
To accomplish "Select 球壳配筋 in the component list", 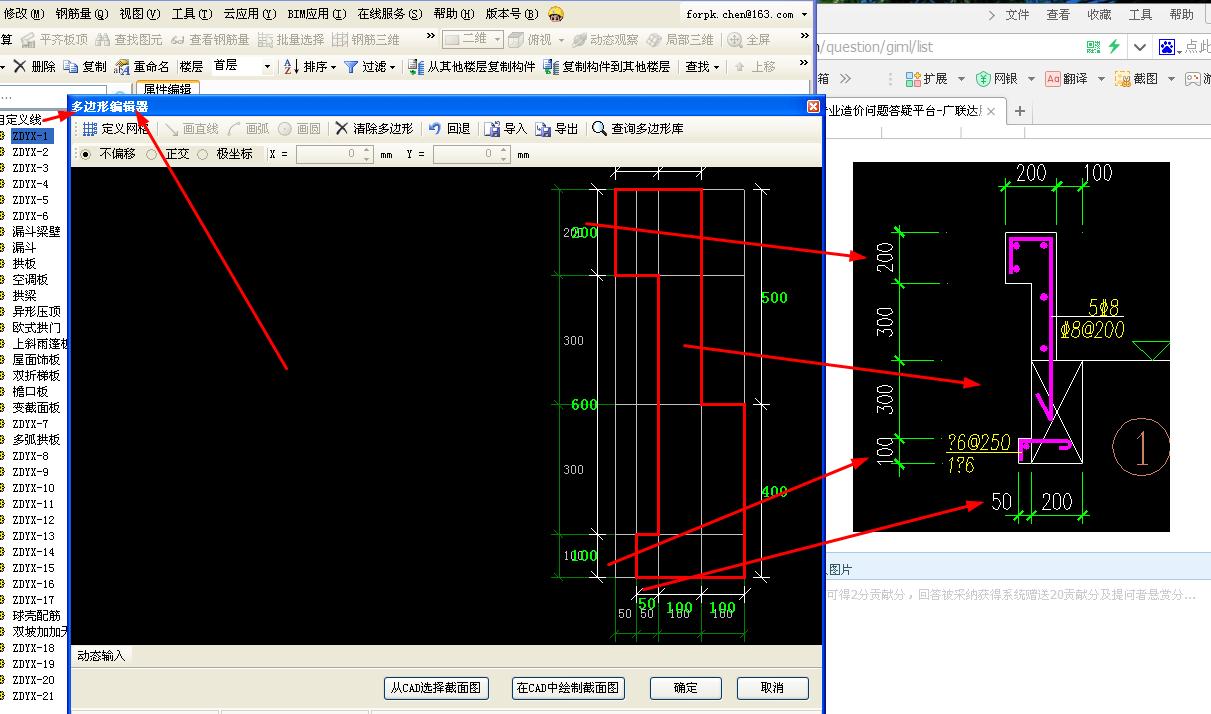I will coord(36,616).
